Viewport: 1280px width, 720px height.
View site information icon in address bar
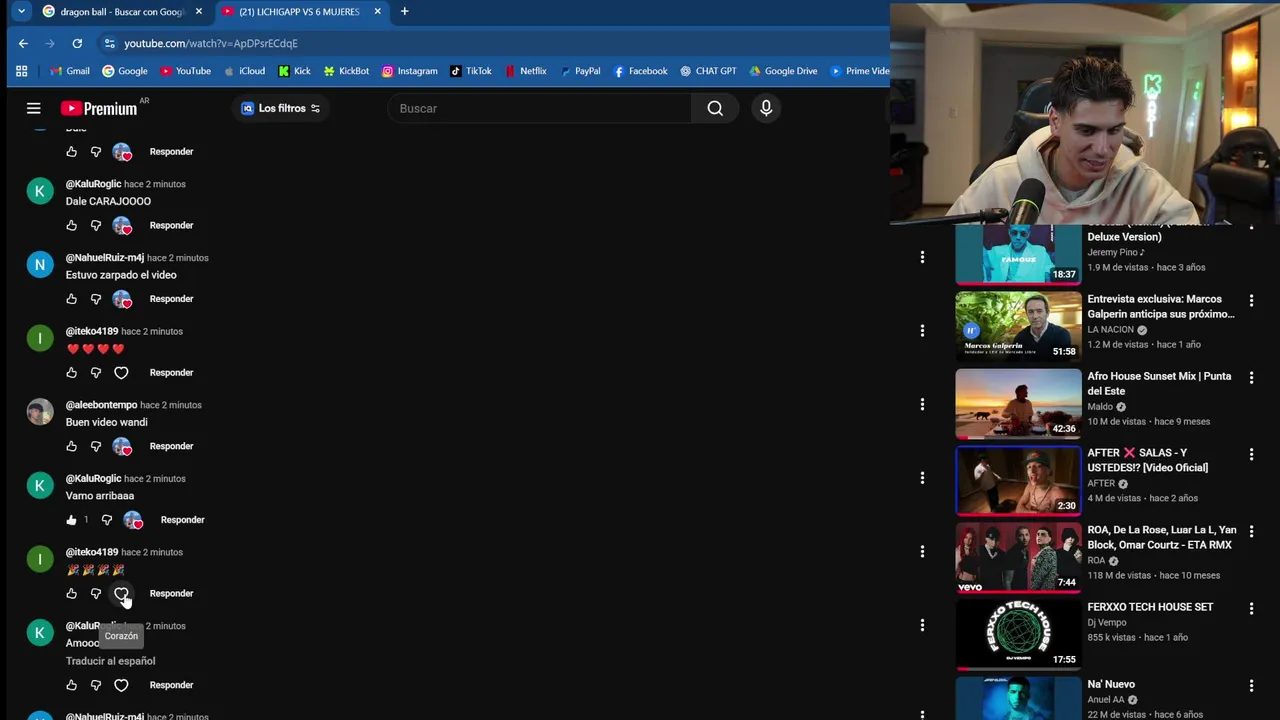pyautogui.click(x=109, y=43)
